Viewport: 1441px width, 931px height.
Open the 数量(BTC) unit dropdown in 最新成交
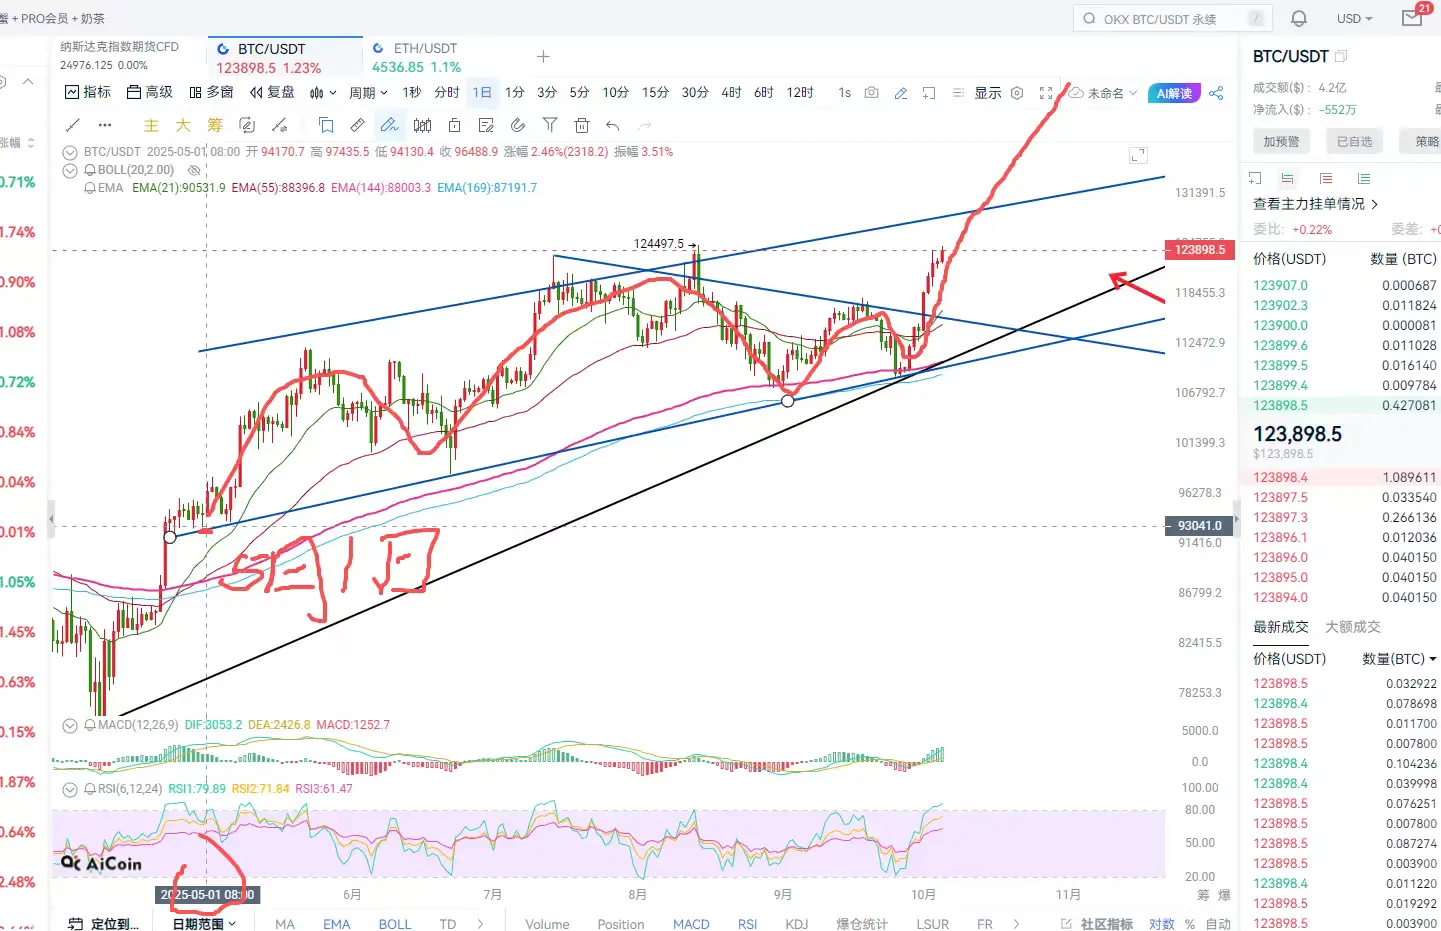[1399, 659]
